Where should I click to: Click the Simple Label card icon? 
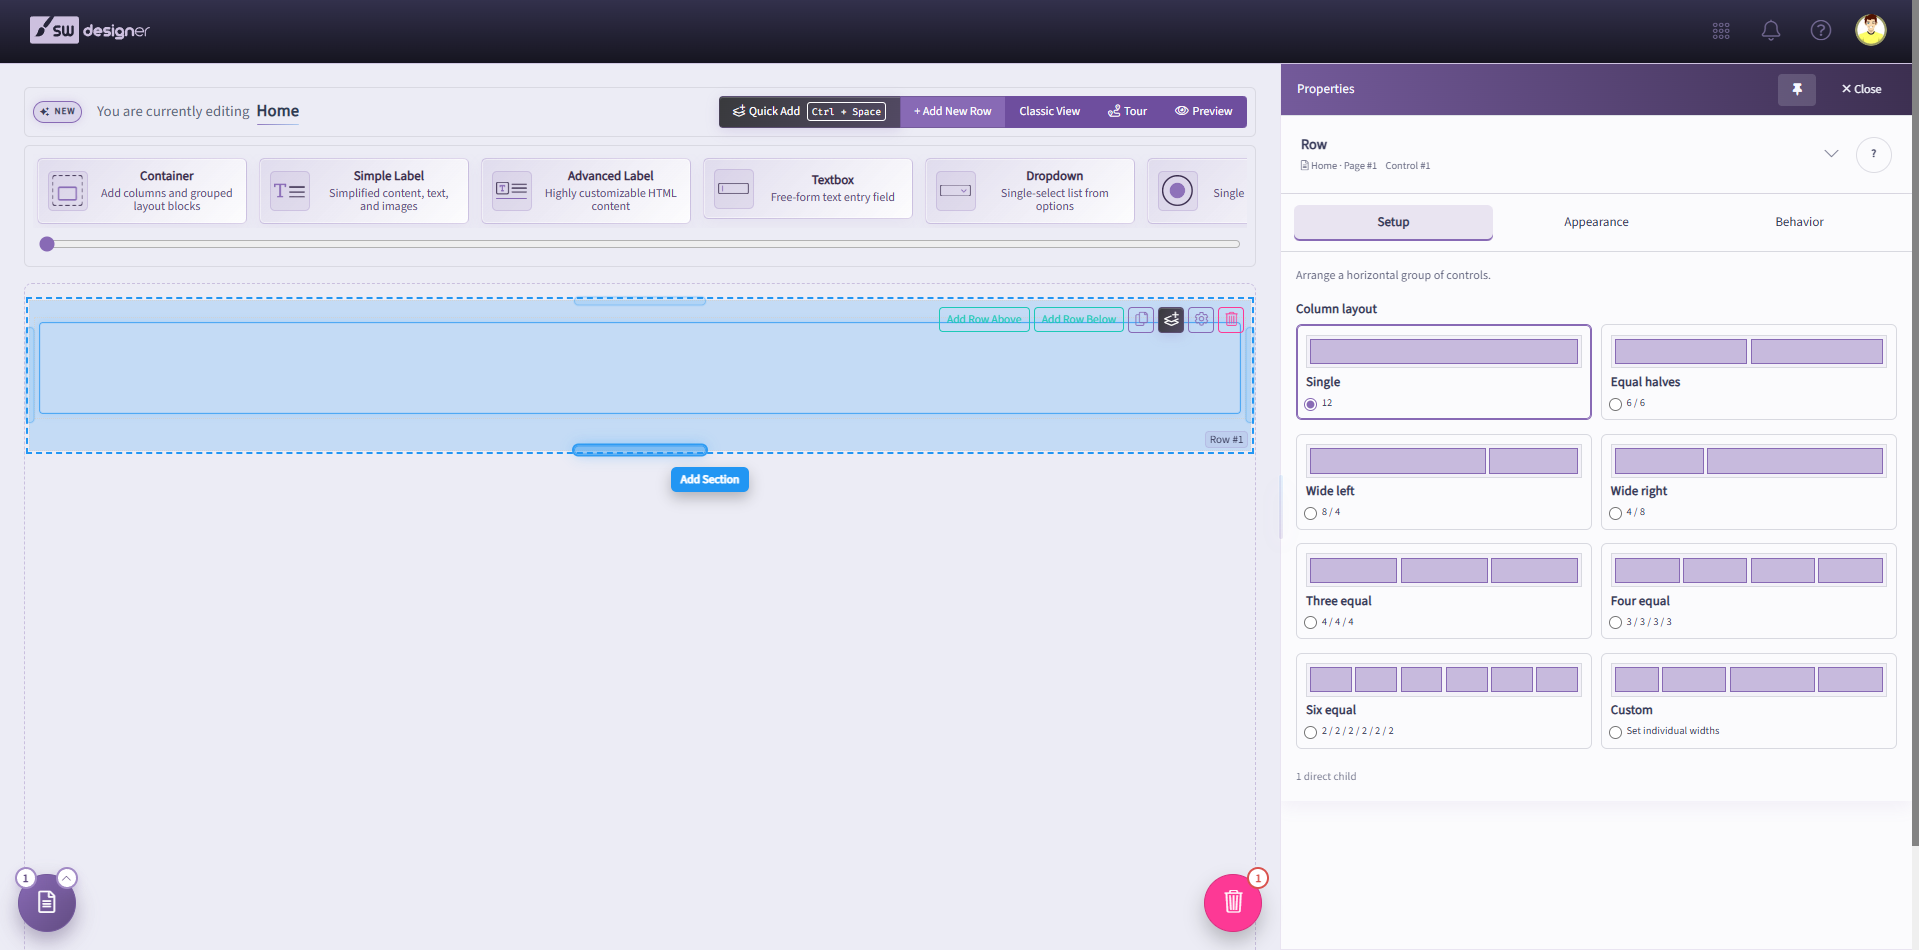290,191
